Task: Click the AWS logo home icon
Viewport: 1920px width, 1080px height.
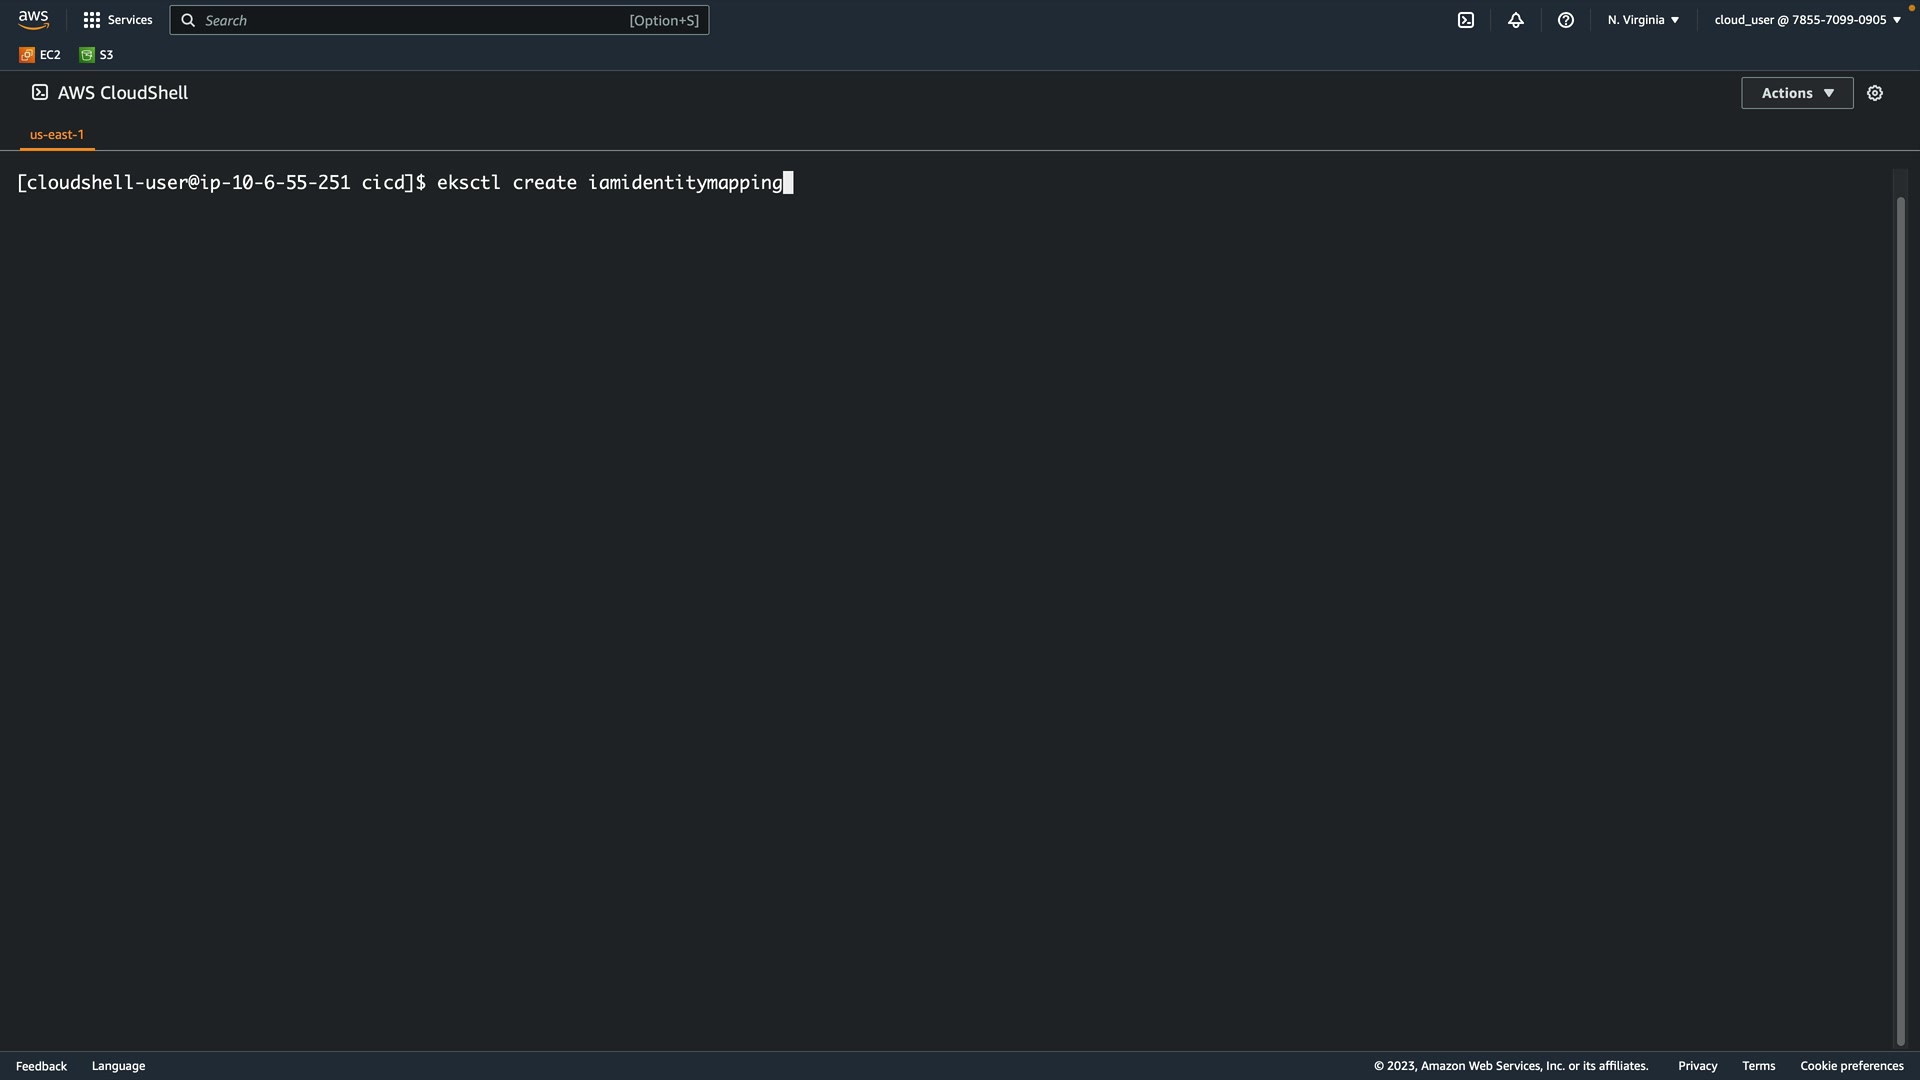Action: pos(33,20)
